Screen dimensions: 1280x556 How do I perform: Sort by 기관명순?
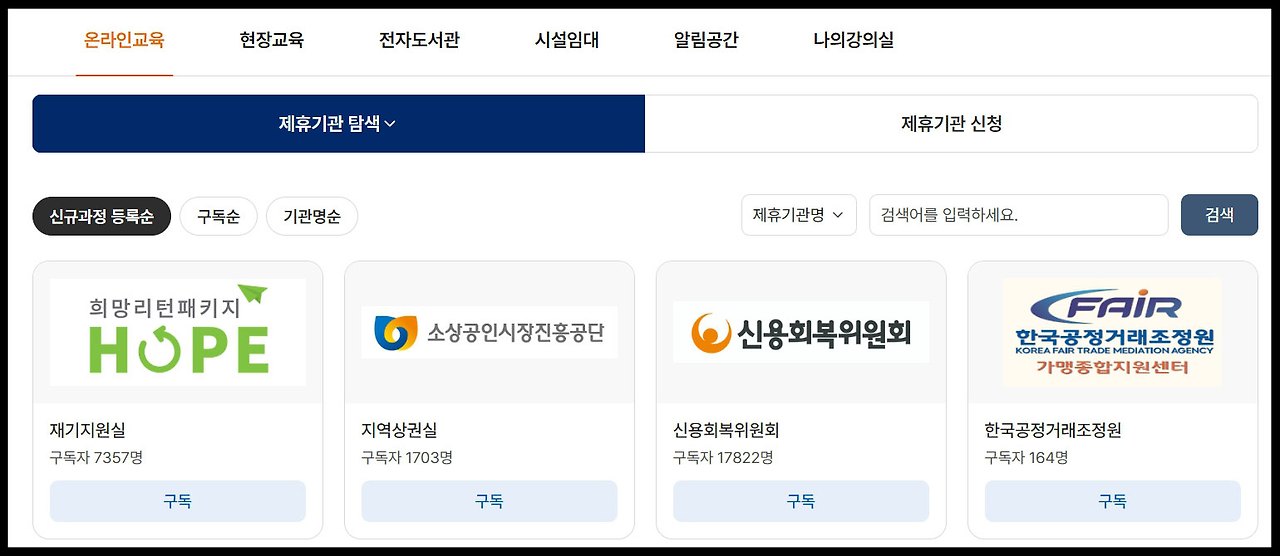[x=312, y=216]
